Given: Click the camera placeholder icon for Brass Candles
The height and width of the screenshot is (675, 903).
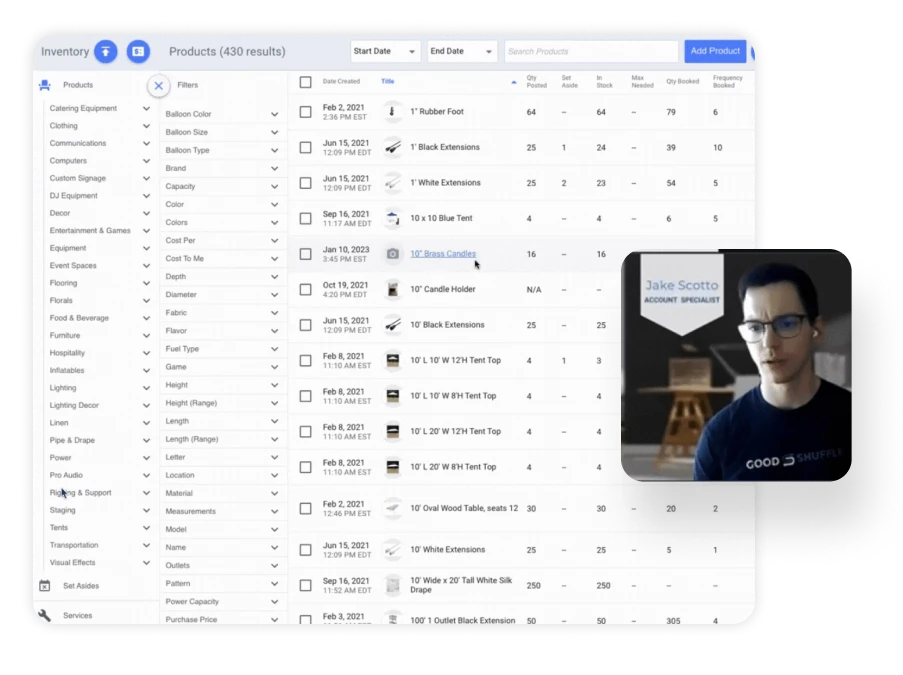Looking at the screenshot, I should 393,254.
